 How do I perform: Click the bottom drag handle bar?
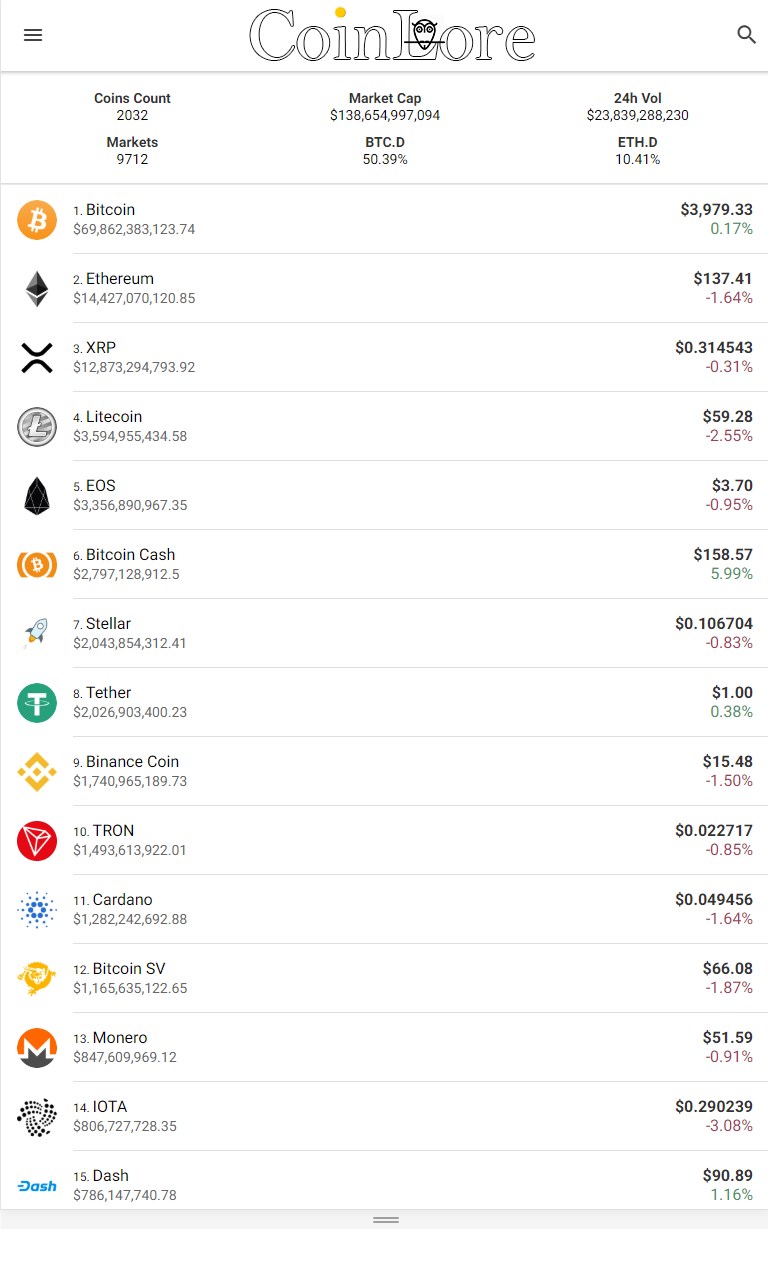(x=385, y=1220)
